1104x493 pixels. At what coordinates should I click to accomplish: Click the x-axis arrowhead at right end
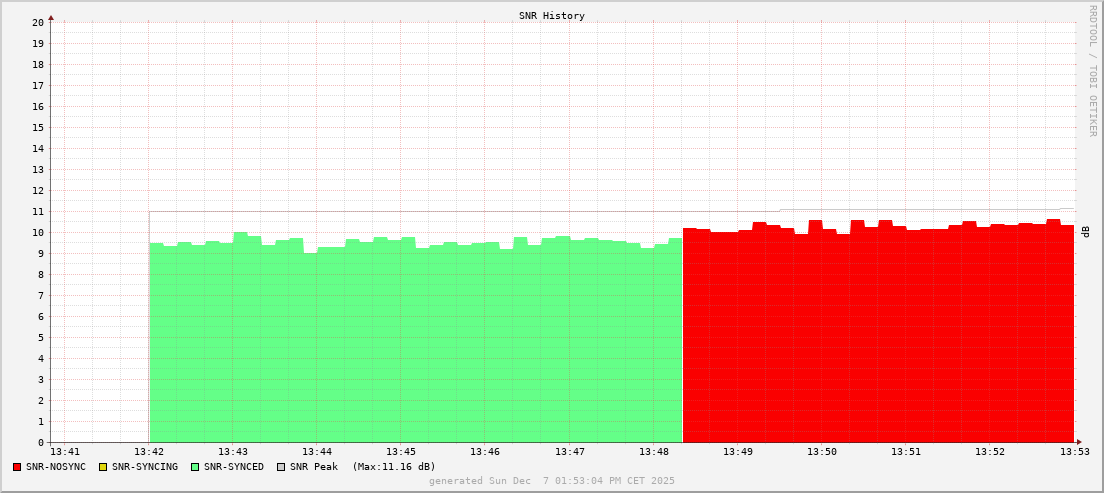click(x=1078, y=442)
